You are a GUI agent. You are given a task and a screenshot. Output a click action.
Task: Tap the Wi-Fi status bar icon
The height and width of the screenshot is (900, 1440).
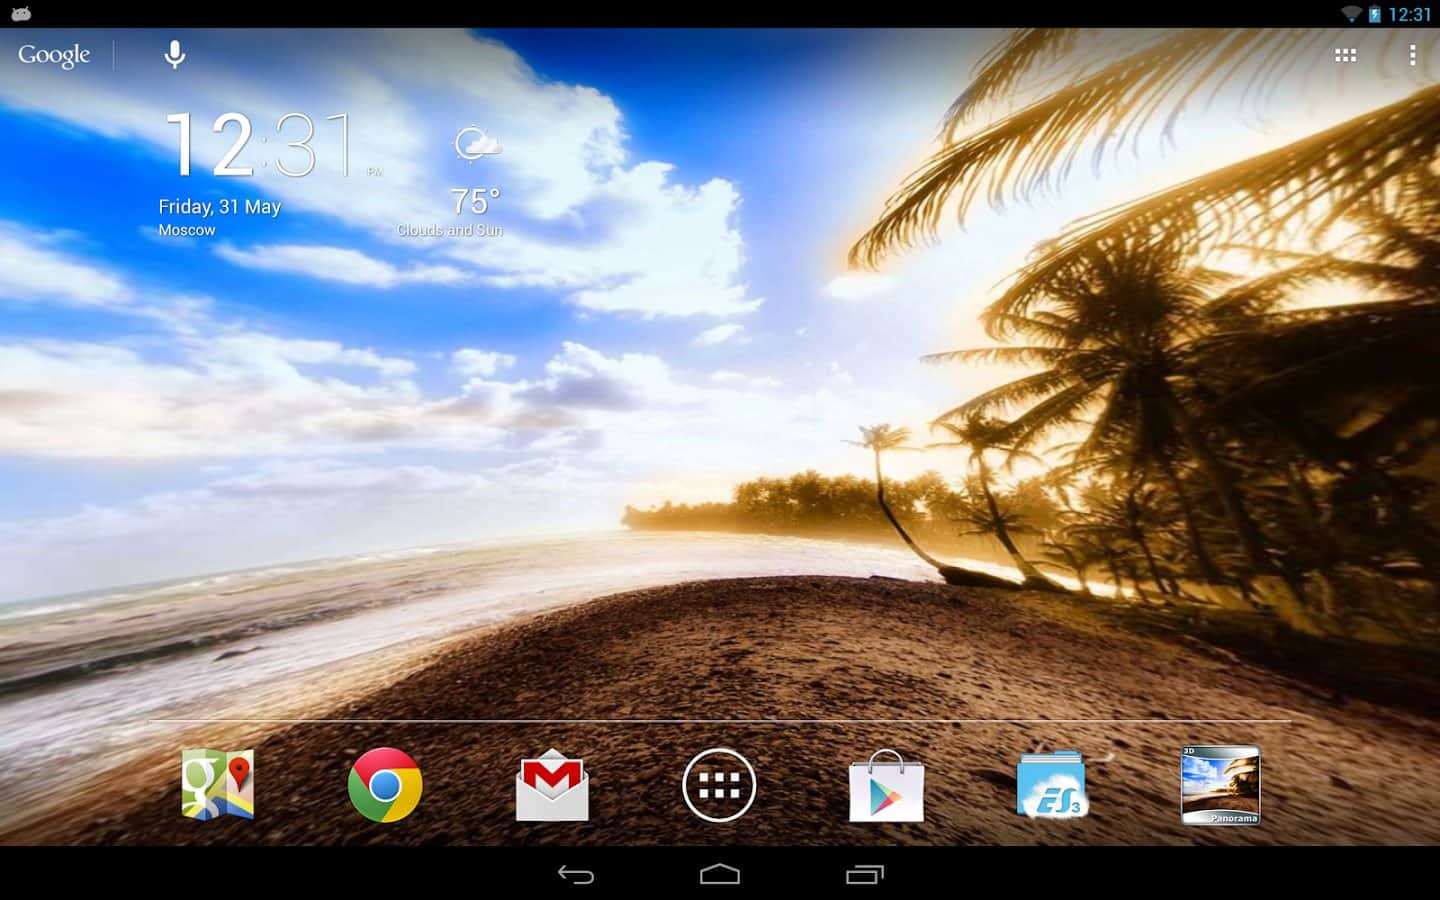(x=1351, y=14)
